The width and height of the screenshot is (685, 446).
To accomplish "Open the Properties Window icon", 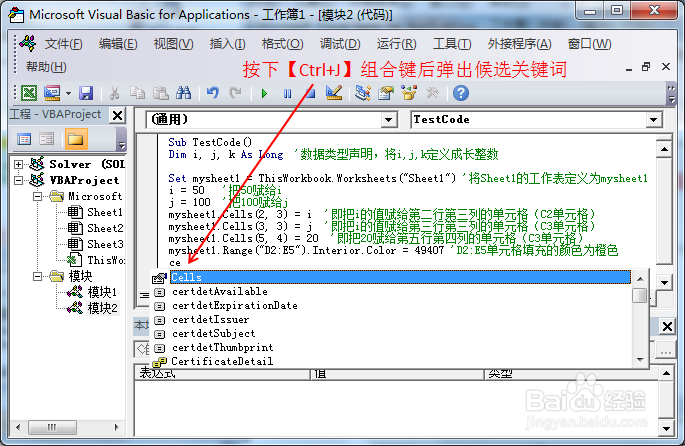I will tap(386, 93).
